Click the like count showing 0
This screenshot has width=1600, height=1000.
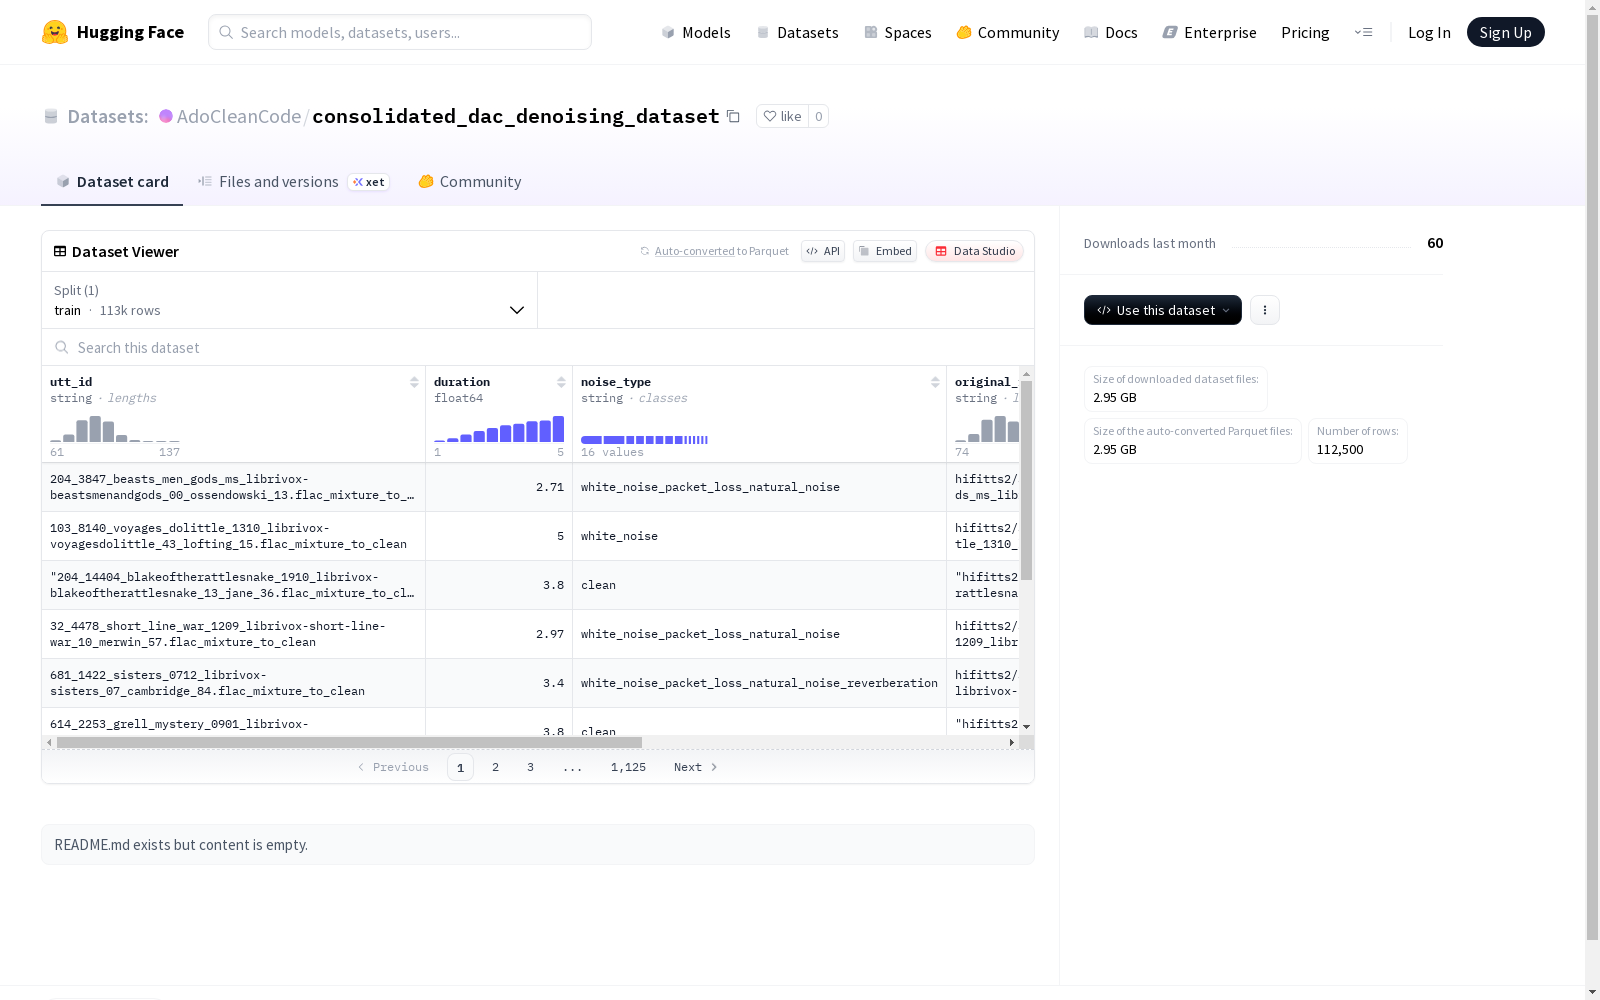tap(818, 116)
